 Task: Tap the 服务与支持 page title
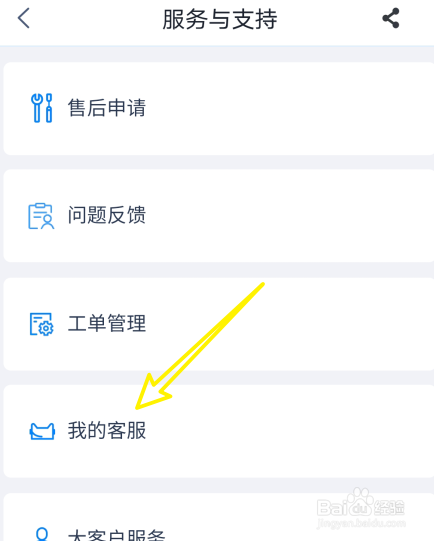[x=220, y=19]
